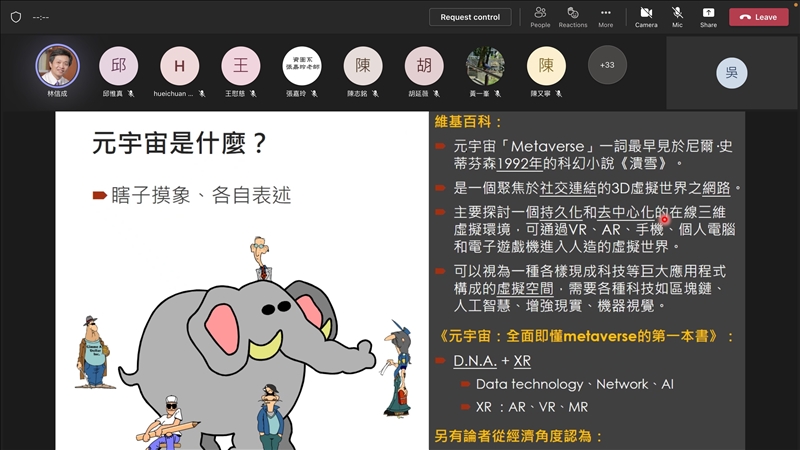The image size is (800, 450).
Task: Expand the +33 additional participants list
Action: pos(607,65)
